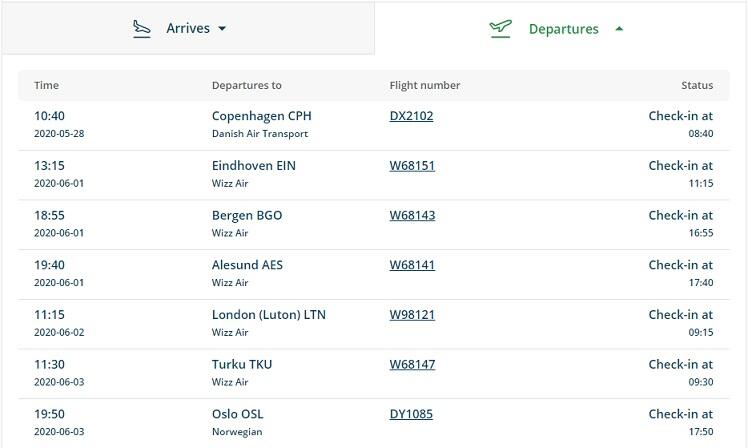
Task: Select the Bergen BGO destination row
Action: tap(374, 225)
